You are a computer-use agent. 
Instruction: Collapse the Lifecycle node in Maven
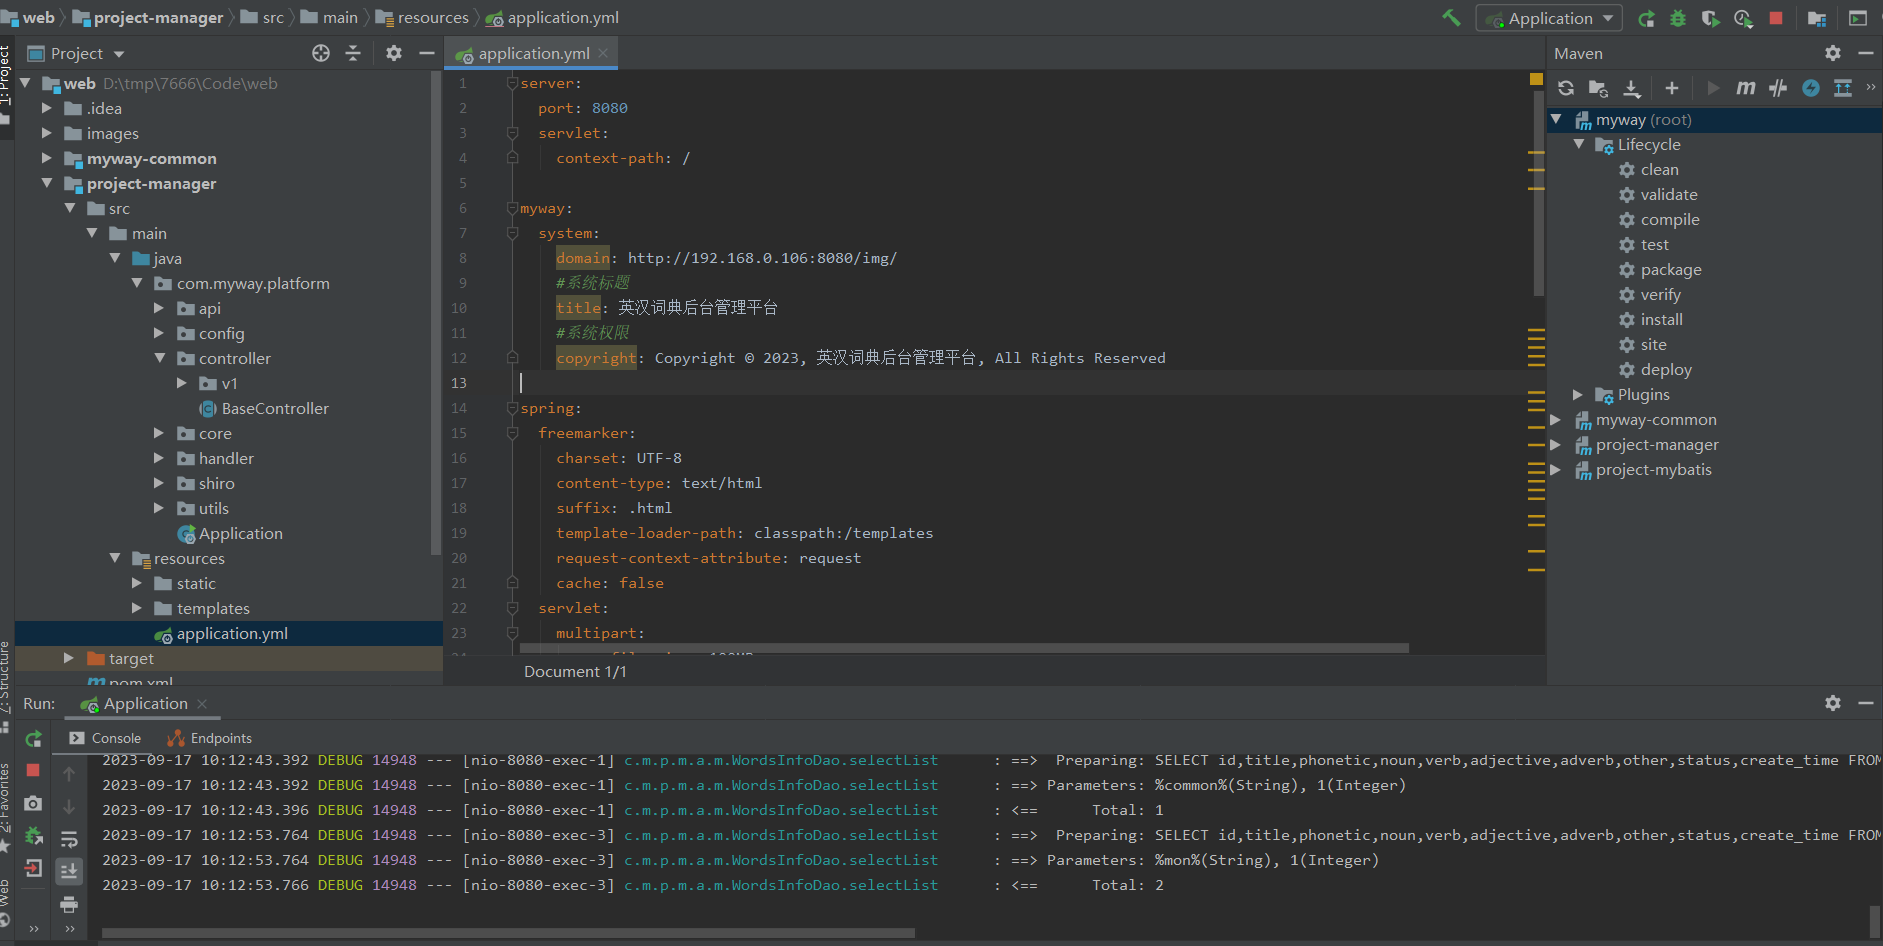coord(1579,145)
